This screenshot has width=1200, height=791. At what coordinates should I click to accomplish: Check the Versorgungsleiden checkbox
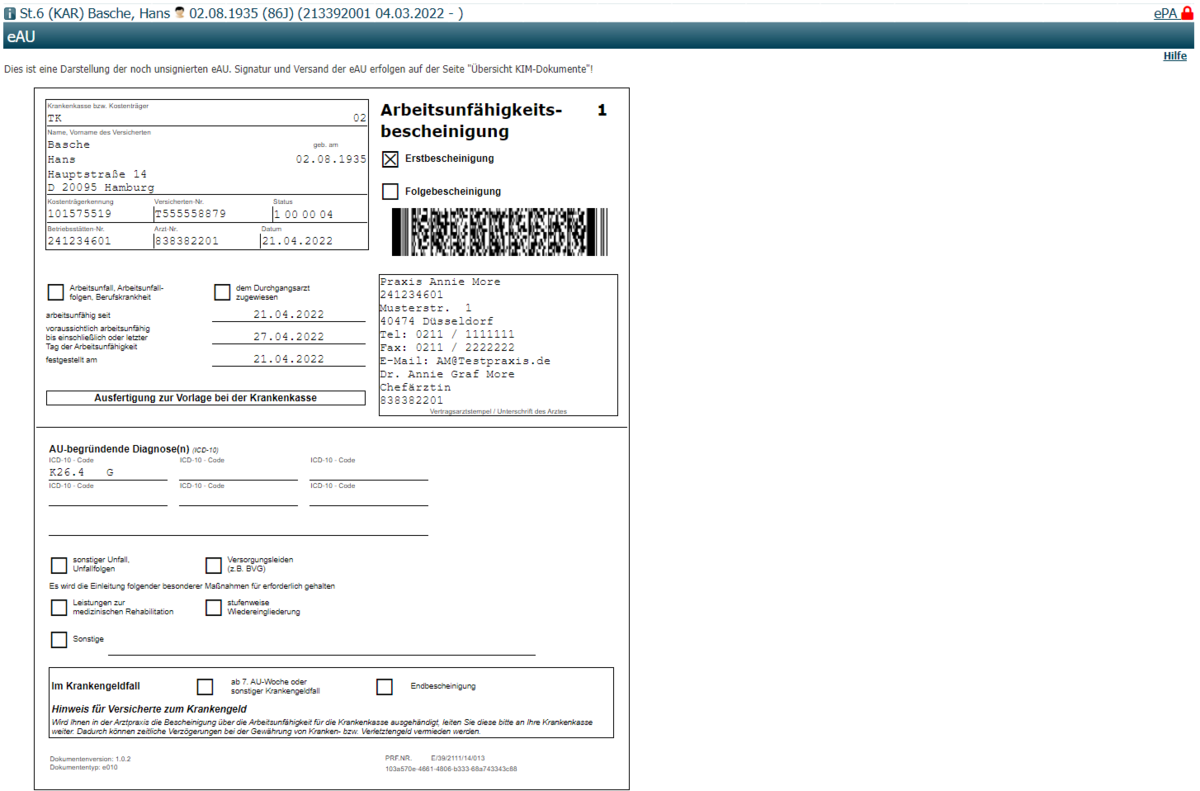pos(213,565)
